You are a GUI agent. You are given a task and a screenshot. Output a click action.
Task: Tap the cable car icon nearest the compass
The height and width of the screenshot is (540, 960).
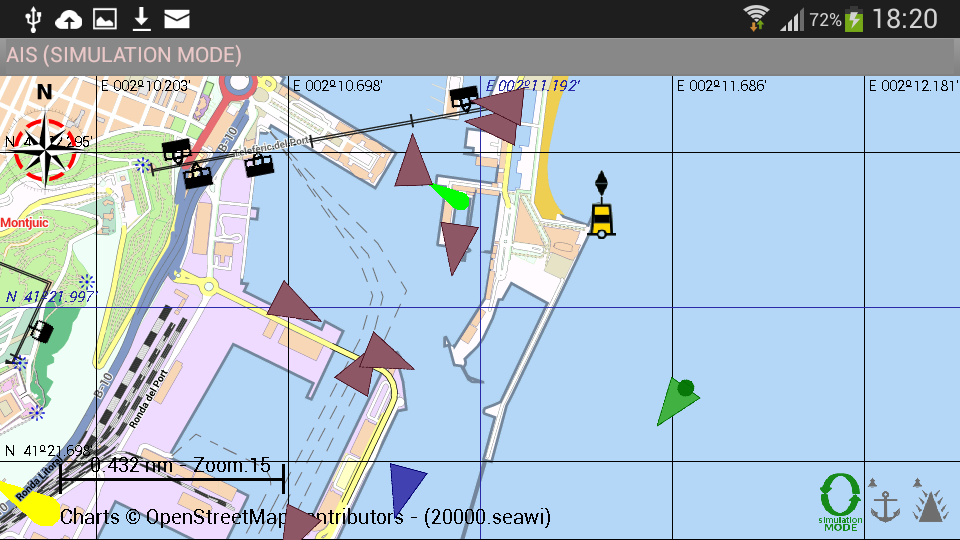pyautogui.click(x=176, y=152)
